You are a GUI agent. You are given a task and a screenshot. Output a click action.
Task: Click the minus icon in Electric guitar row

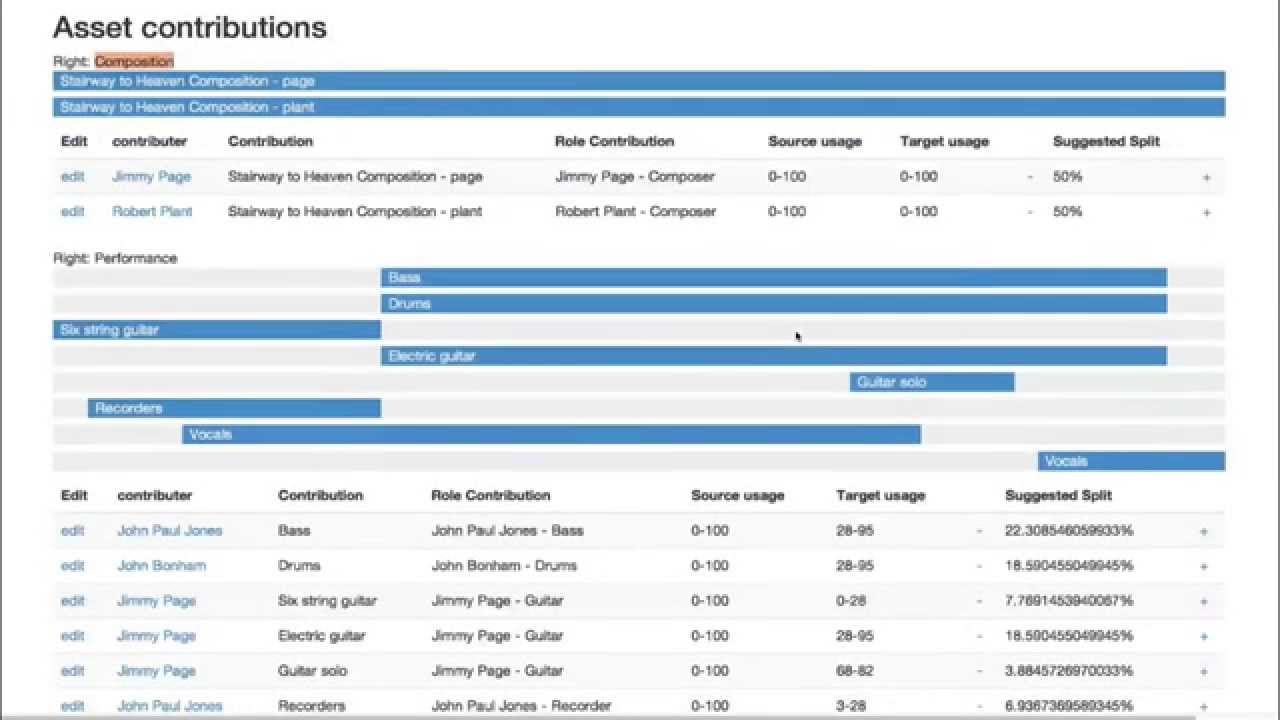(x=980, y=636)
